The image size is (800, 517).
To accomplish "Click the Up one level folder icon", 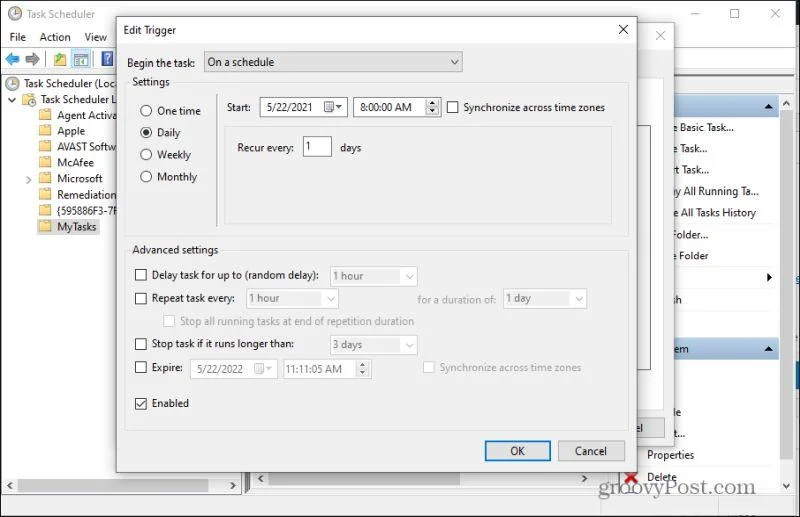I will pos(60,60).
